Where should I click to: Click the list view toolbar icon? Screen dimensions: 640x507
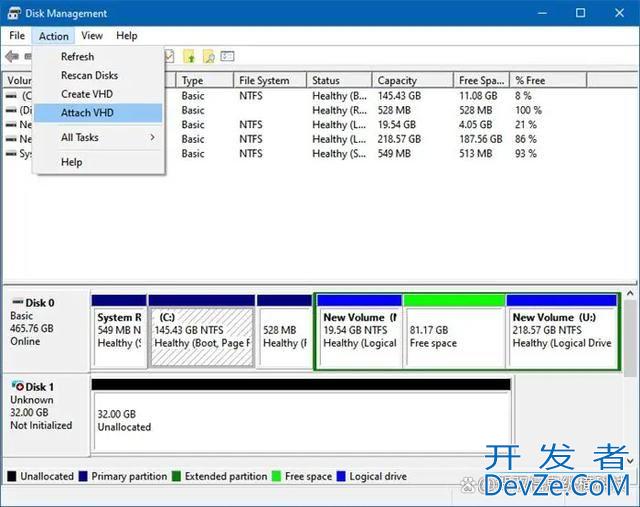[228, 57]
